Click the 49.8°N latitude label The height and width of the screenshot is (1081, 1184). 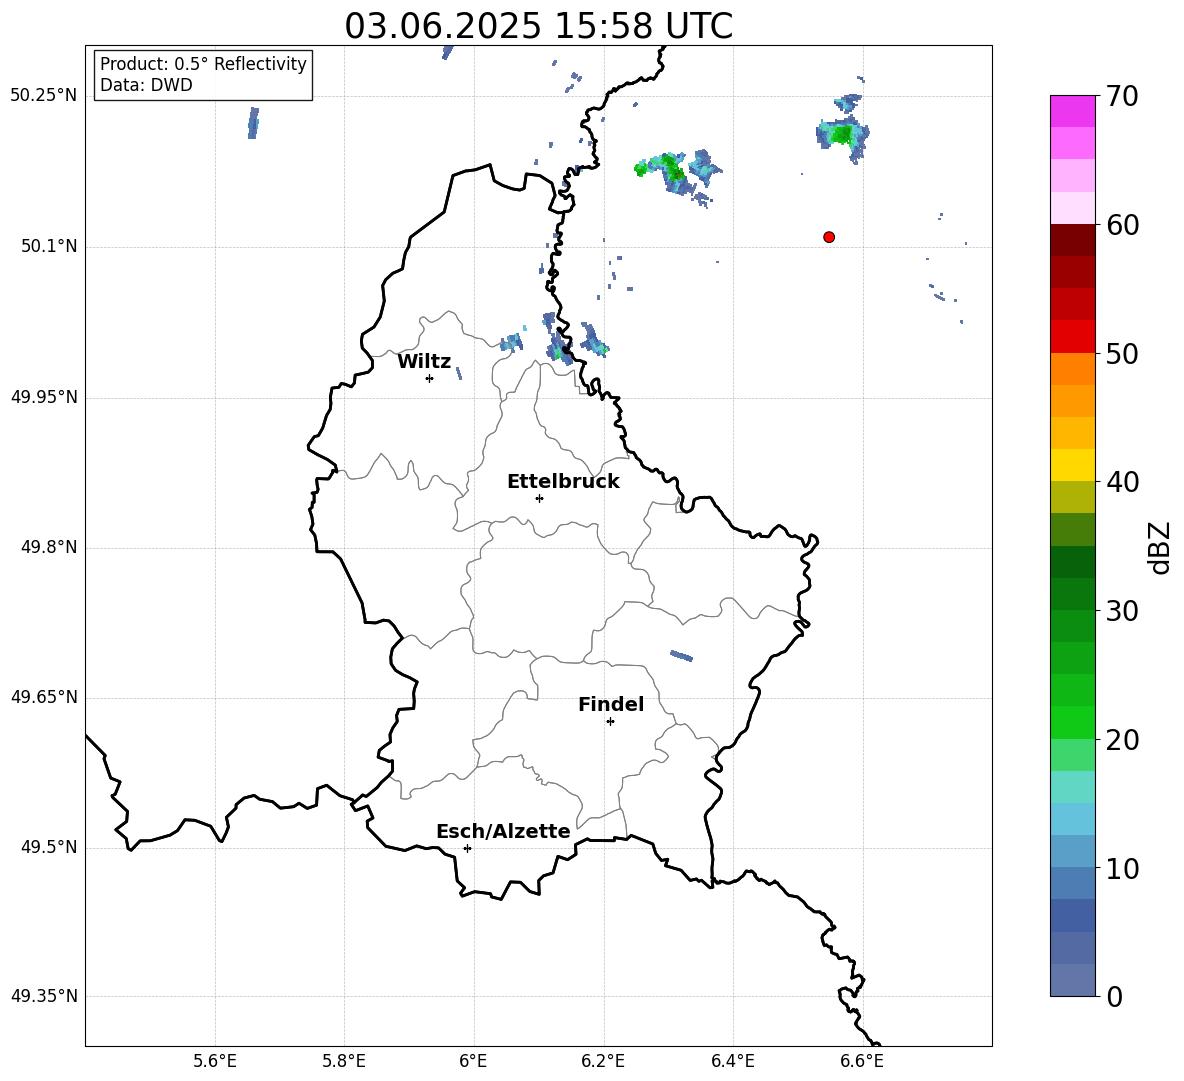click(49, 547)
